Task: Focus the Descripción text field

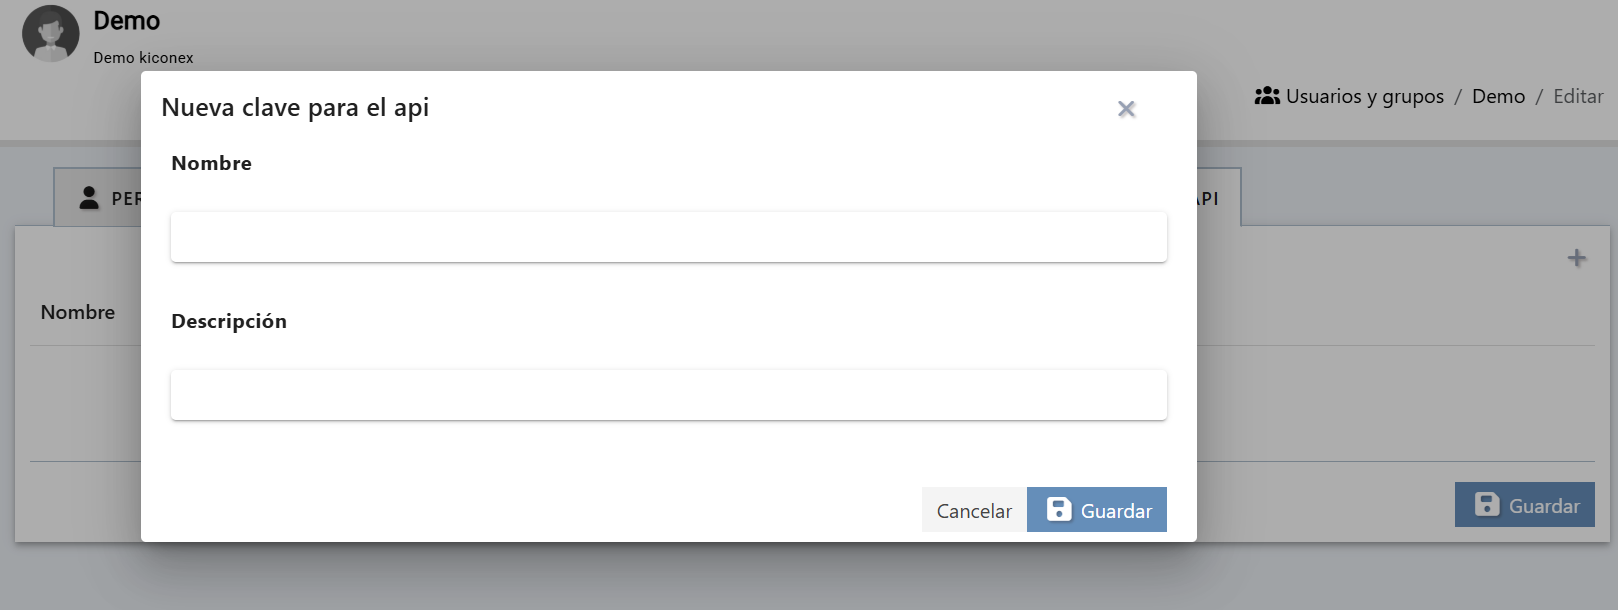Action: pyautogui.click(x=668, y=395)
